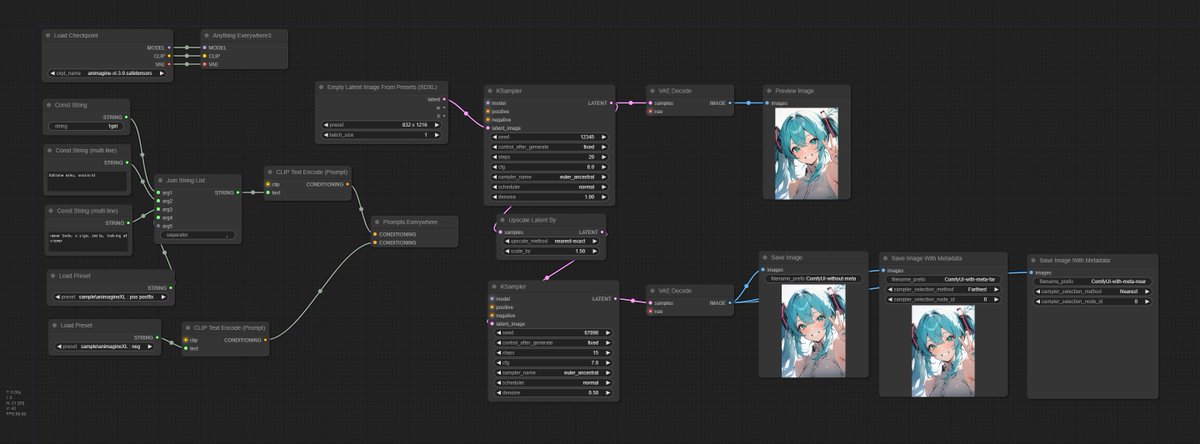Collapse the single-line Const String node dot
Image resolution: width=1200 pixels, height=444 pixels.
tap(49, 105)
